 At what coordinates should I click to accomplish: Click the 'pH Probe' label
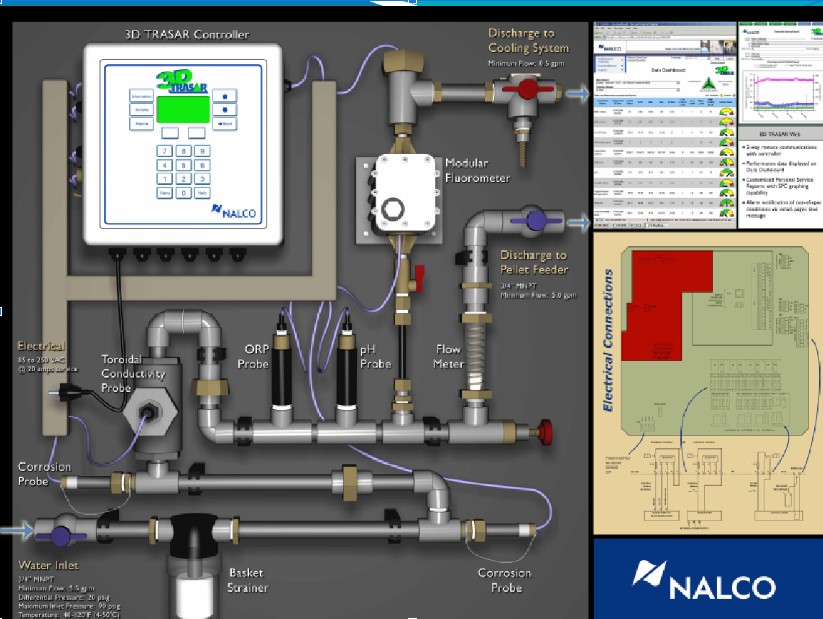[x=375, y=356]
